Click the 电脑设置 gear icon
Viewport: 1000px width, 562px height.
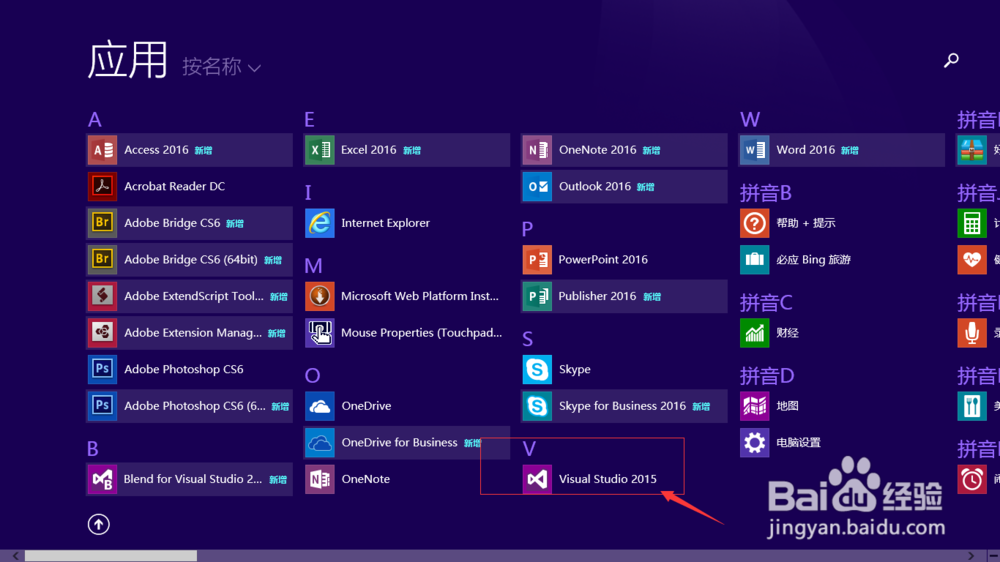point(754,443)
